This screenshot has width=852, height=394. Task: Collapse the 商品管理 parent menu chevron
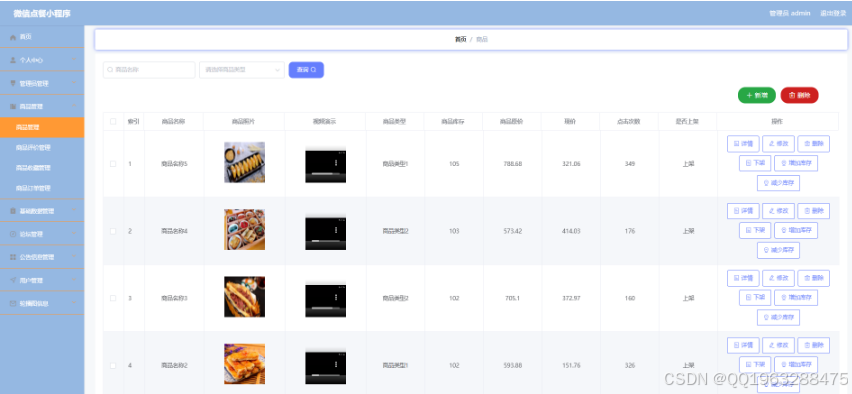[x=74, y=107]
